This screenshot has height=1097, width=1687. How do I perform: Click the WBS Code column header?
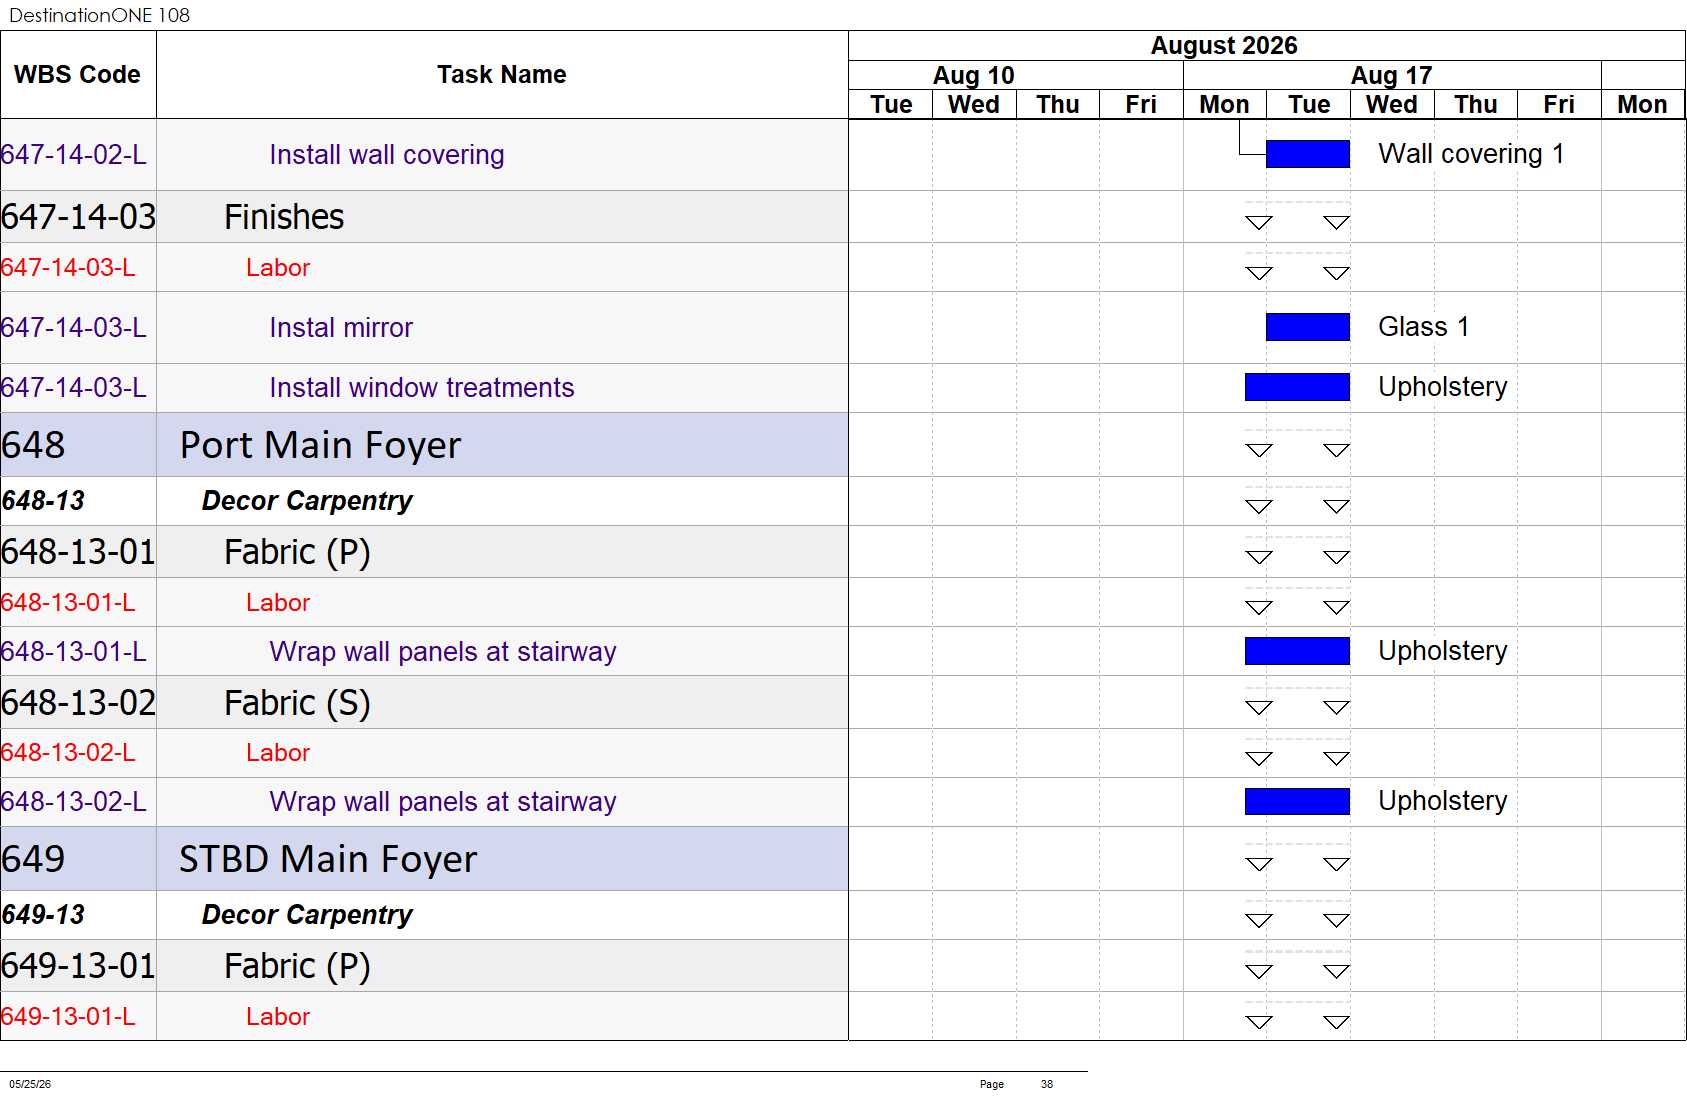click(x=78, y=75)
